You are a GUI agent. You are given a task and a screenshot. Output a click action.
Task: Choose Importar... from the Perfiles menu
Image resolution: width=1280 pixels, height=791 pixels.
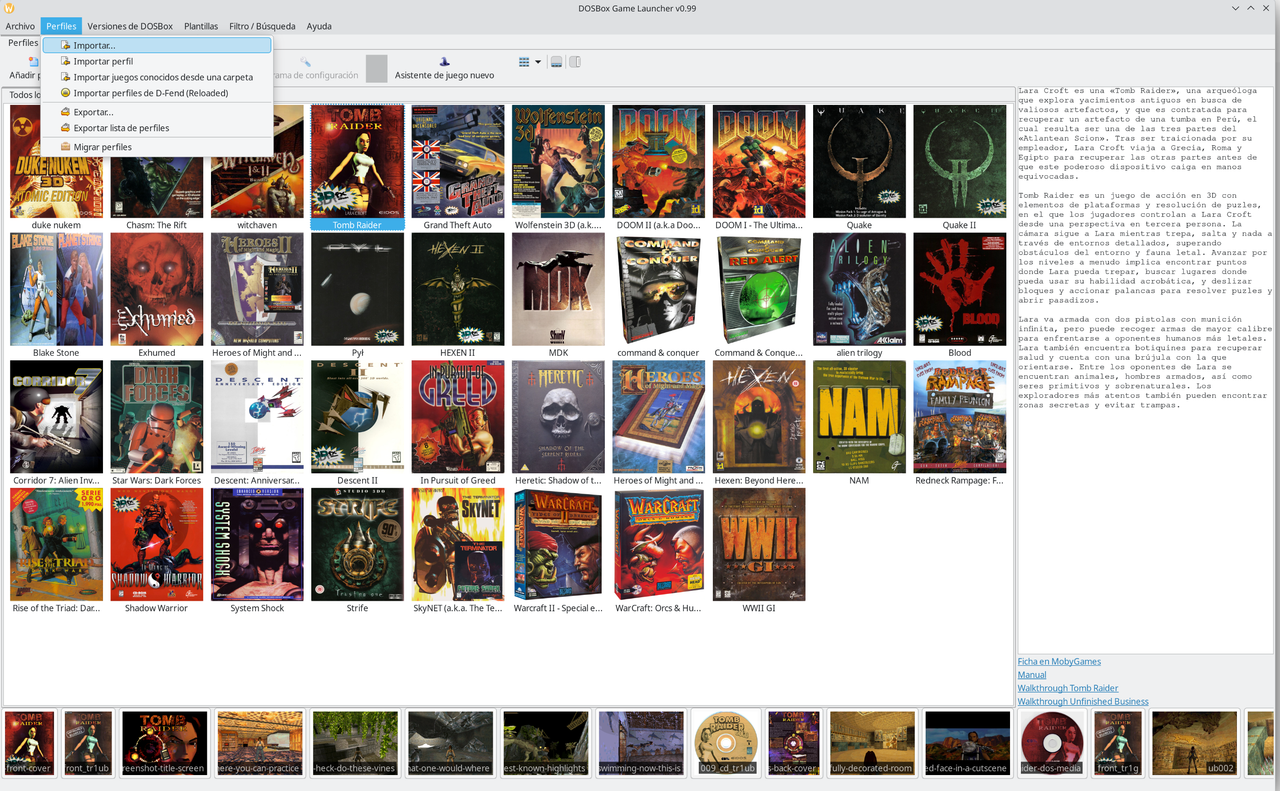click(x=157, y=45)
